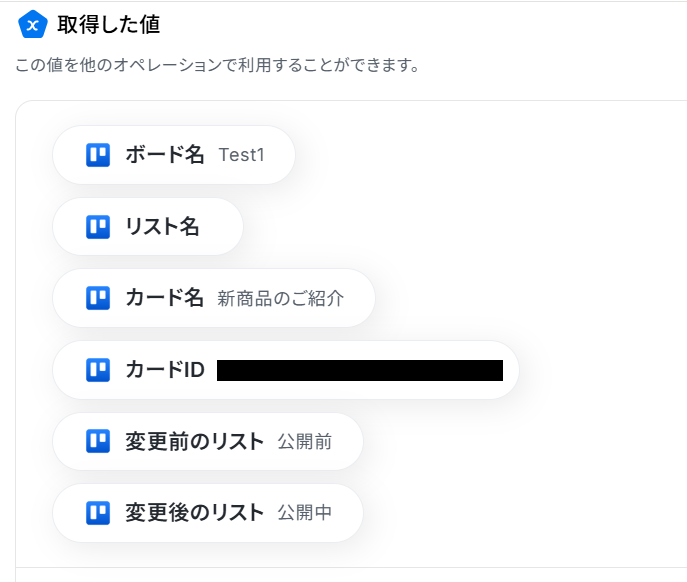
Task: Select the 変更前のリスト label
Action: pos(194,441)
